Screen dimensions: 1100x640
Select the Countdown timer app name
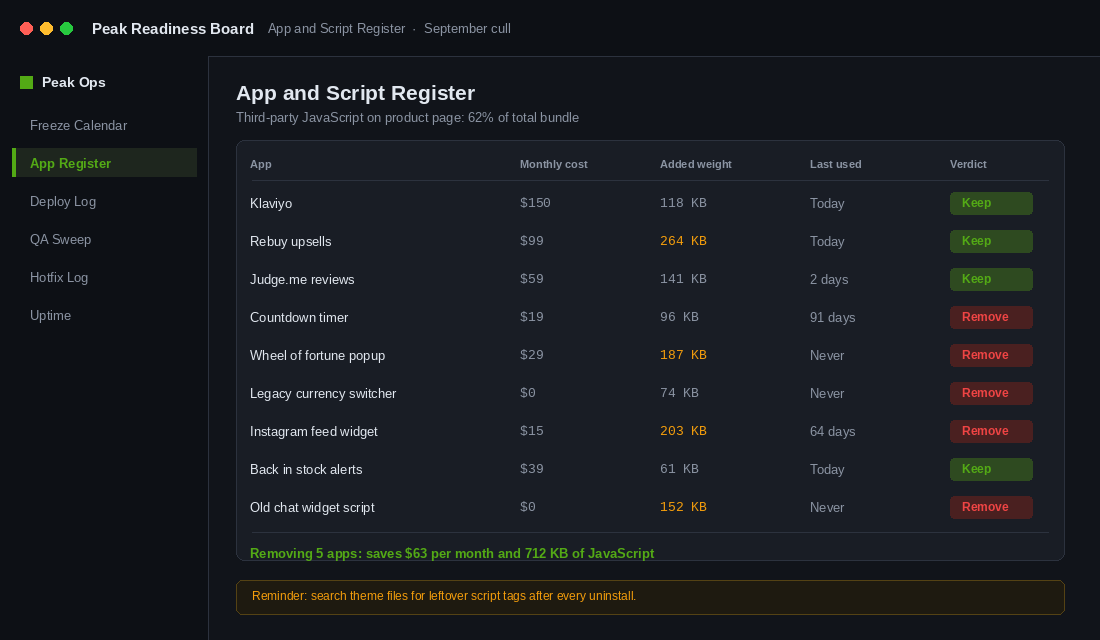coord(299,317)
